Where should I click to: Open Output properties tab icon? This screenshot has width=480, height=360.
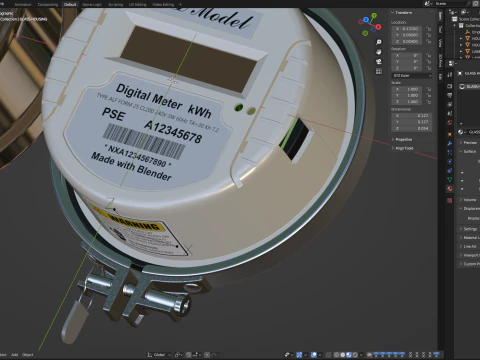pyautogui.click(x=450, y=95)
